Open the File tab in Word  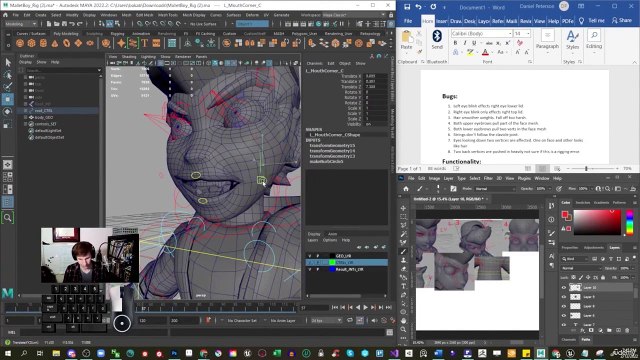[408, 21]
